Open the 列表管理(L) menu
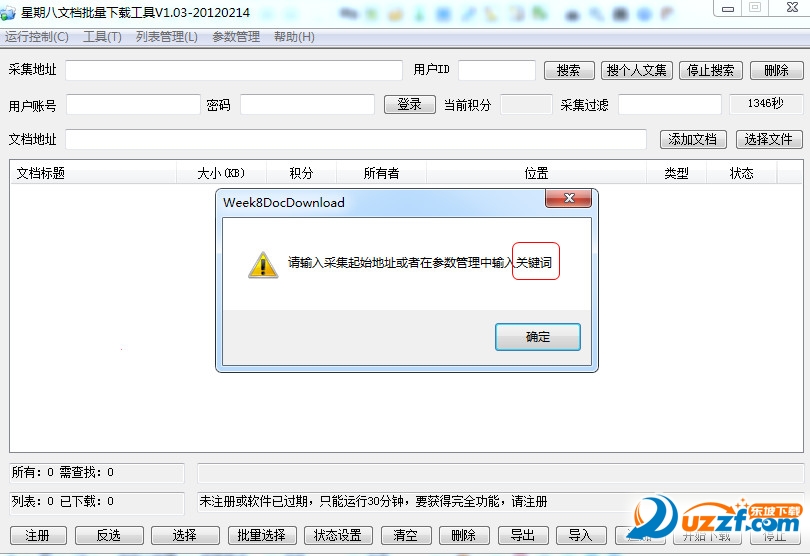The width and height of the screenshot is (810, 556). (167, 37)
